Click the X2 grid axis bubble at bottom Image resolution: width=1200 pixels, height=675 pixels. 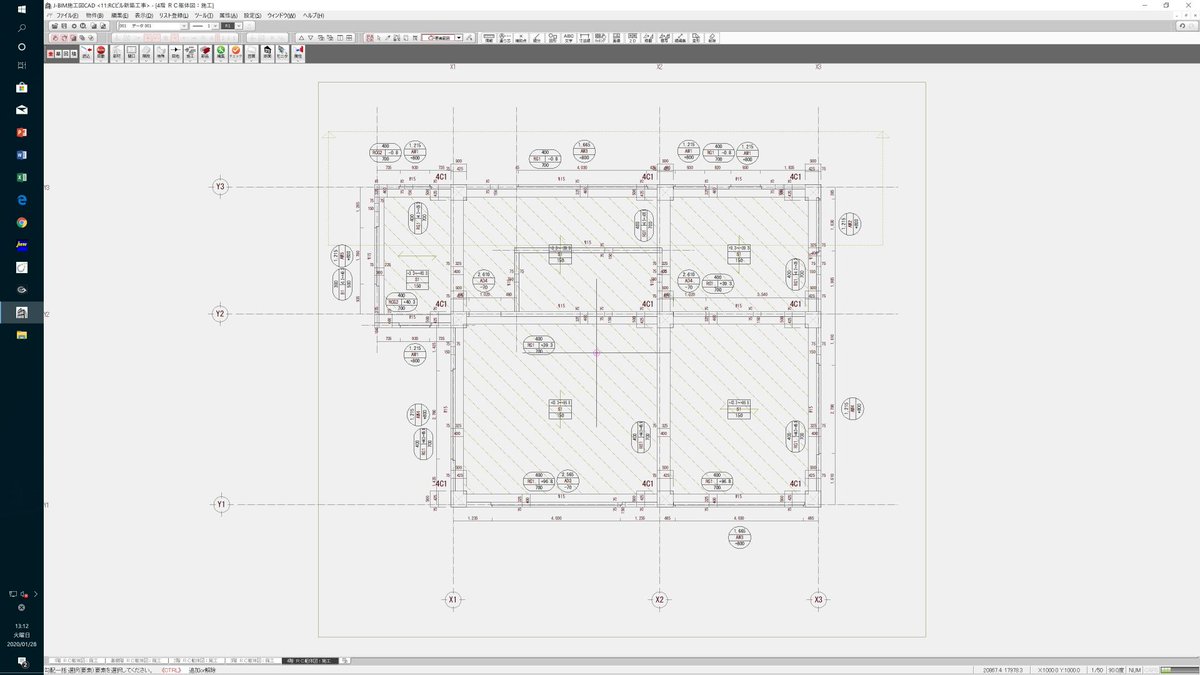[659, 600]
